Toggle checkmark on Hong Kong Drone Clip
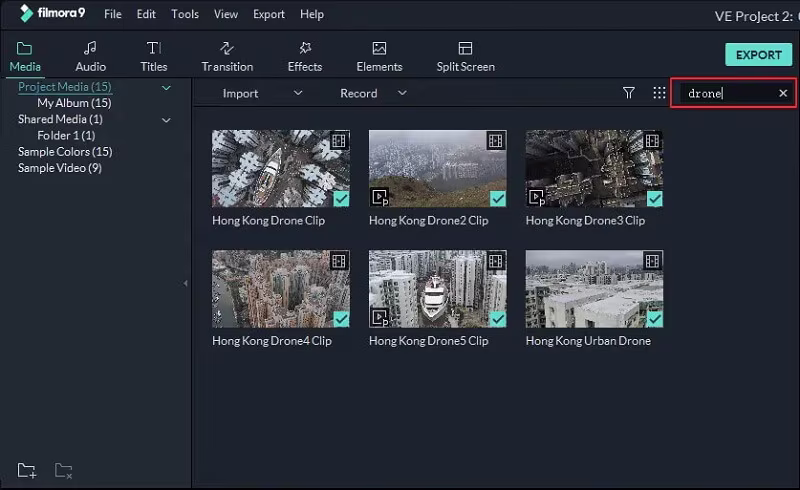This screenshot has width=800, height=490. click(341, 198)
